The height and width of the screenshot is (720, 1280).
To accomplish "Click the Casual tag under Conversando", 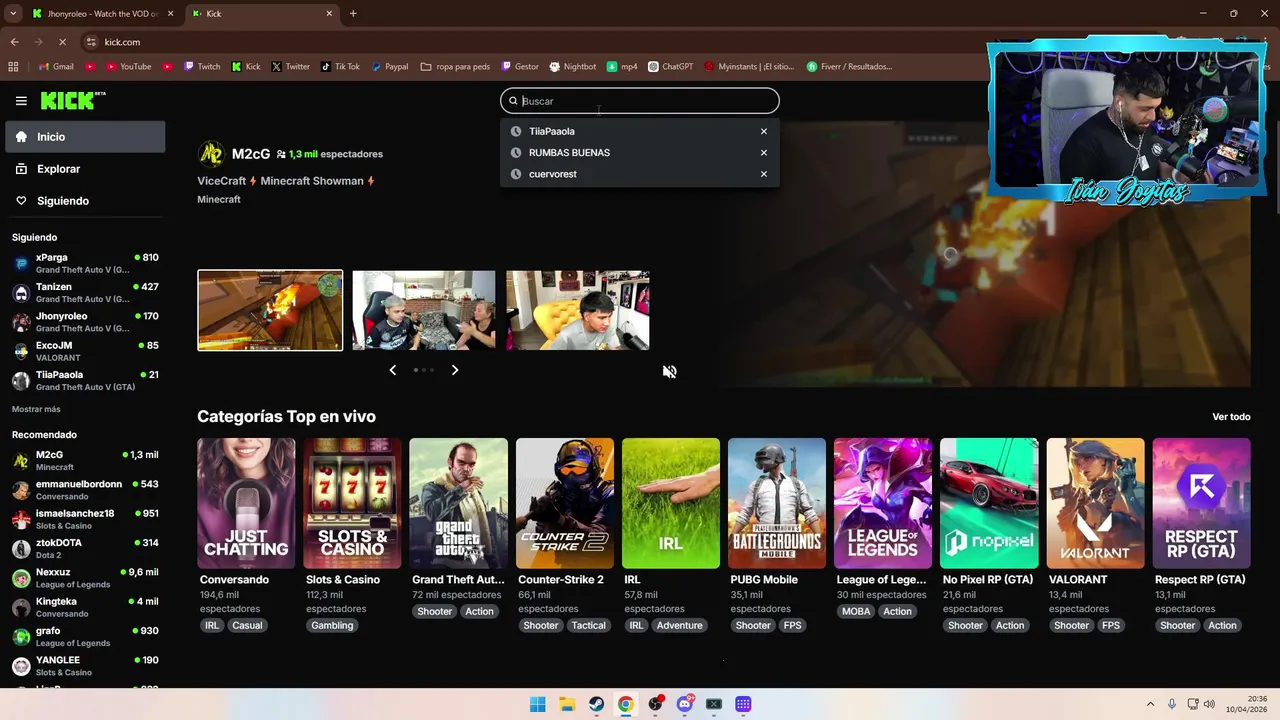I will (247, 625).
